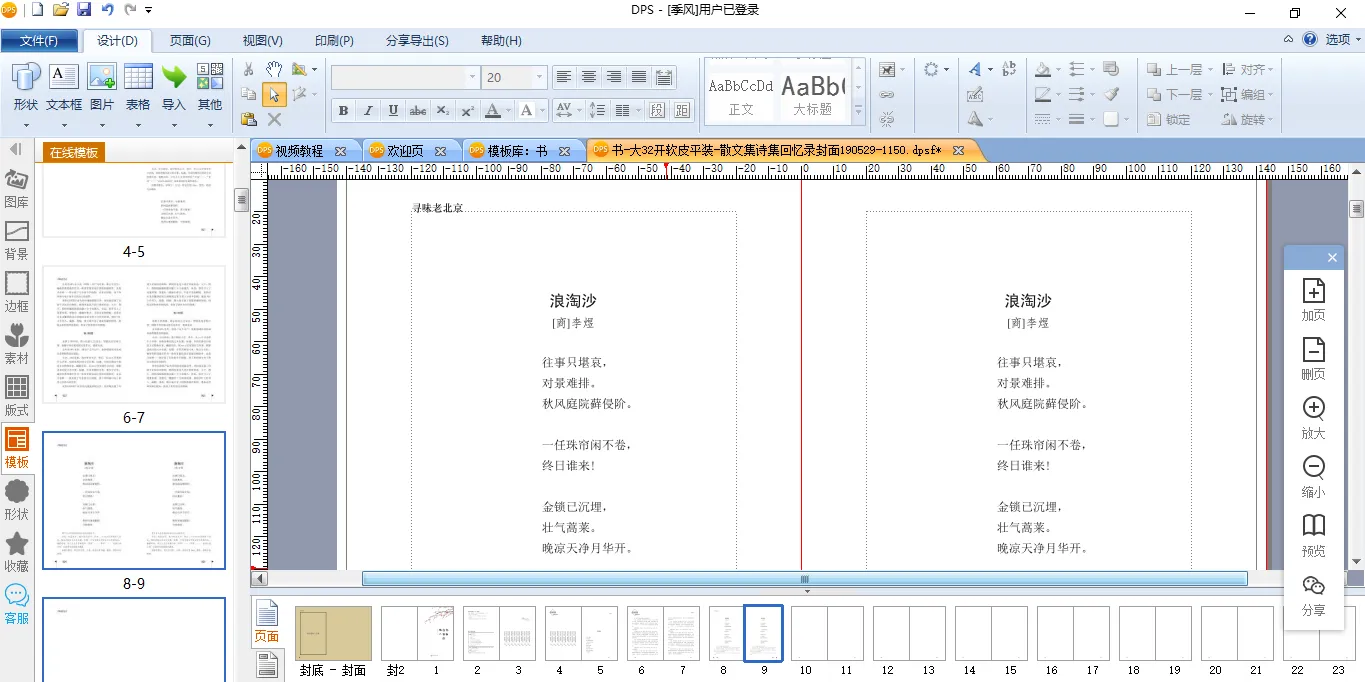Click 加页 to add a page
1365x682 pixels.
(1313, 299)
